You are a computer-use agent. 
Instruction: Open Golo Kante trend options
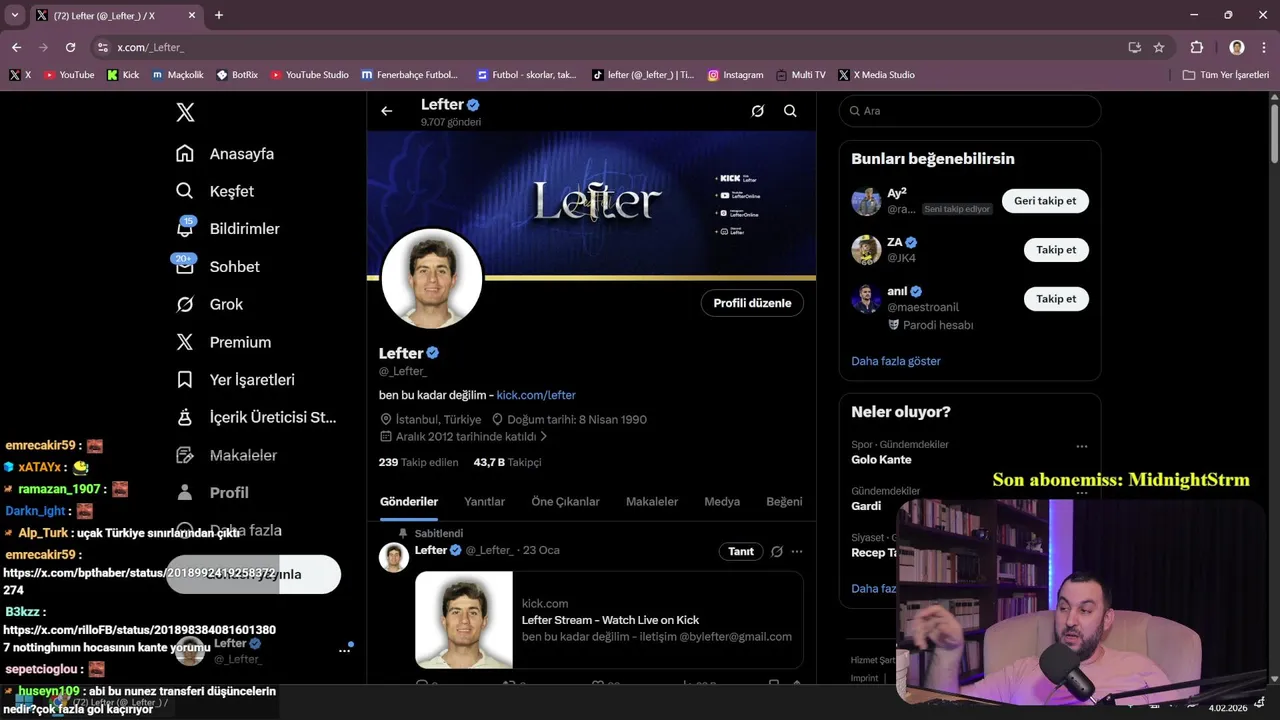(1082, 446)
